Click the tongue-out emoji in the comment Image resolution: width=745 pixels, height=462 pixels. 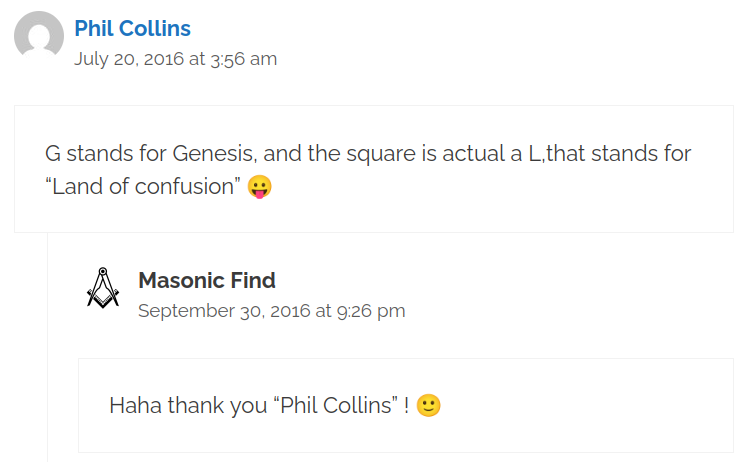[x=259, y=186]
